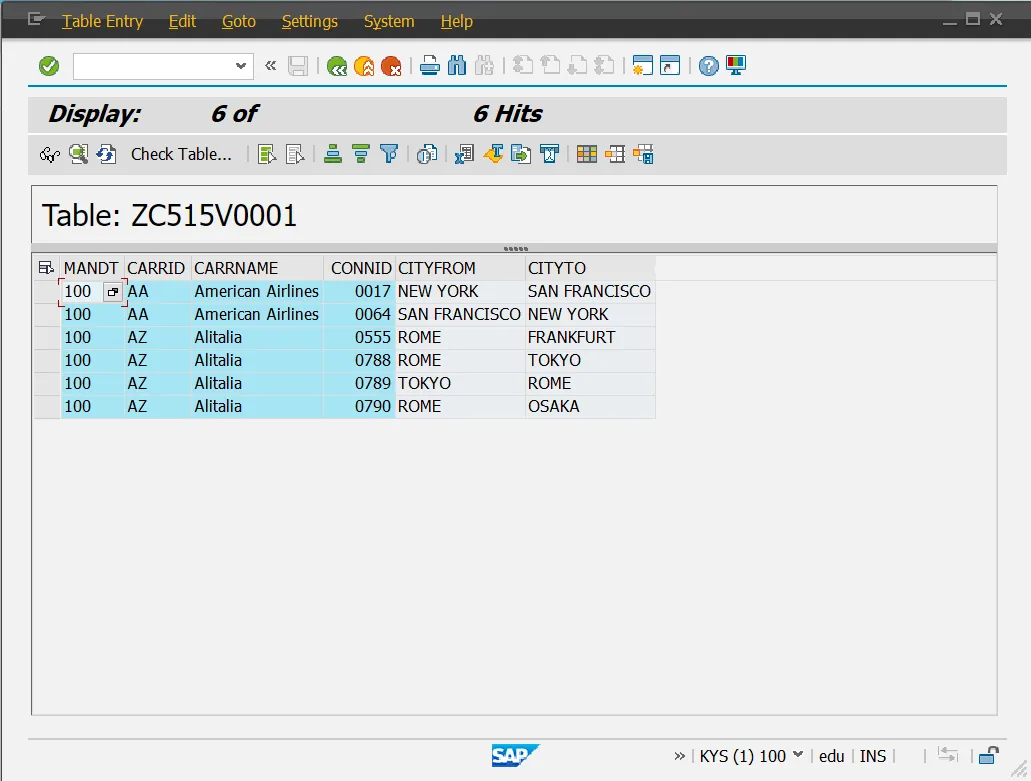Viewport: 1031px width, 781px height.
Task: Click the value help button in MANDT cell
Action: [113, 292]
